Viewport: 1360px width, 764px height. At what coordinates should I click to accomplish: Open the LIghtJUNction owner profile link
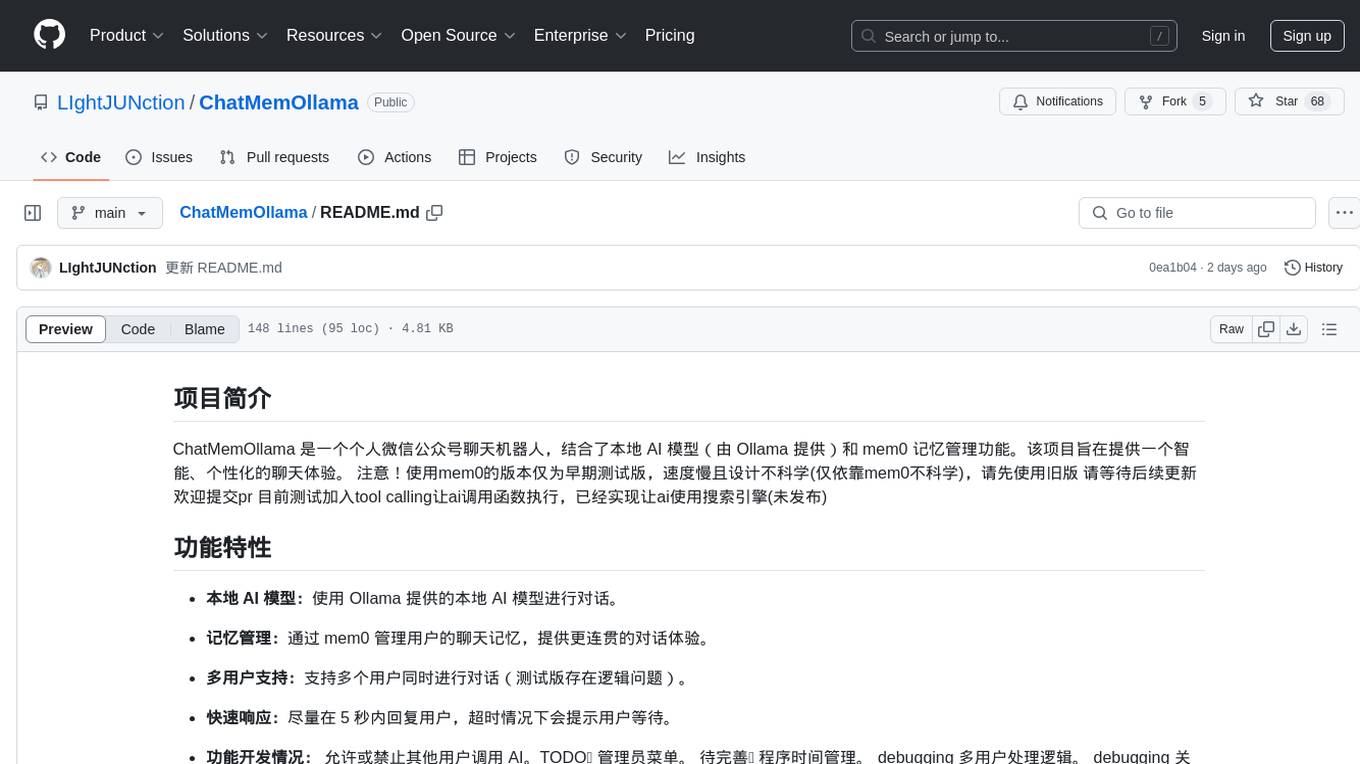click(x=121, y=102)
